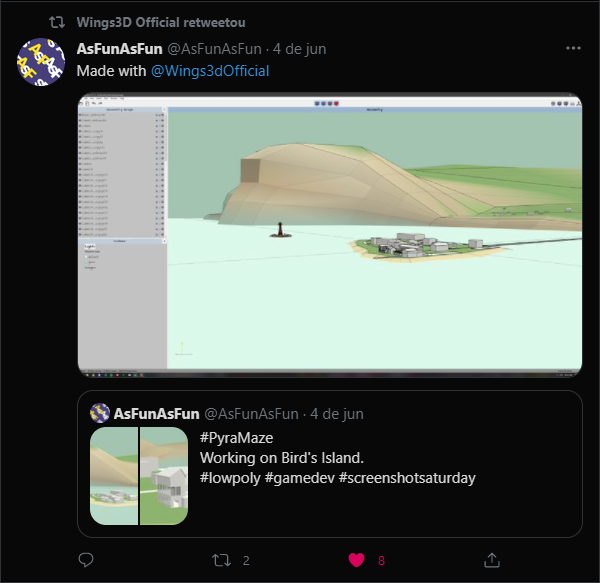600x583 pixels.
Task: Click the retweet count showing 2
Action: tap(246, 561)
